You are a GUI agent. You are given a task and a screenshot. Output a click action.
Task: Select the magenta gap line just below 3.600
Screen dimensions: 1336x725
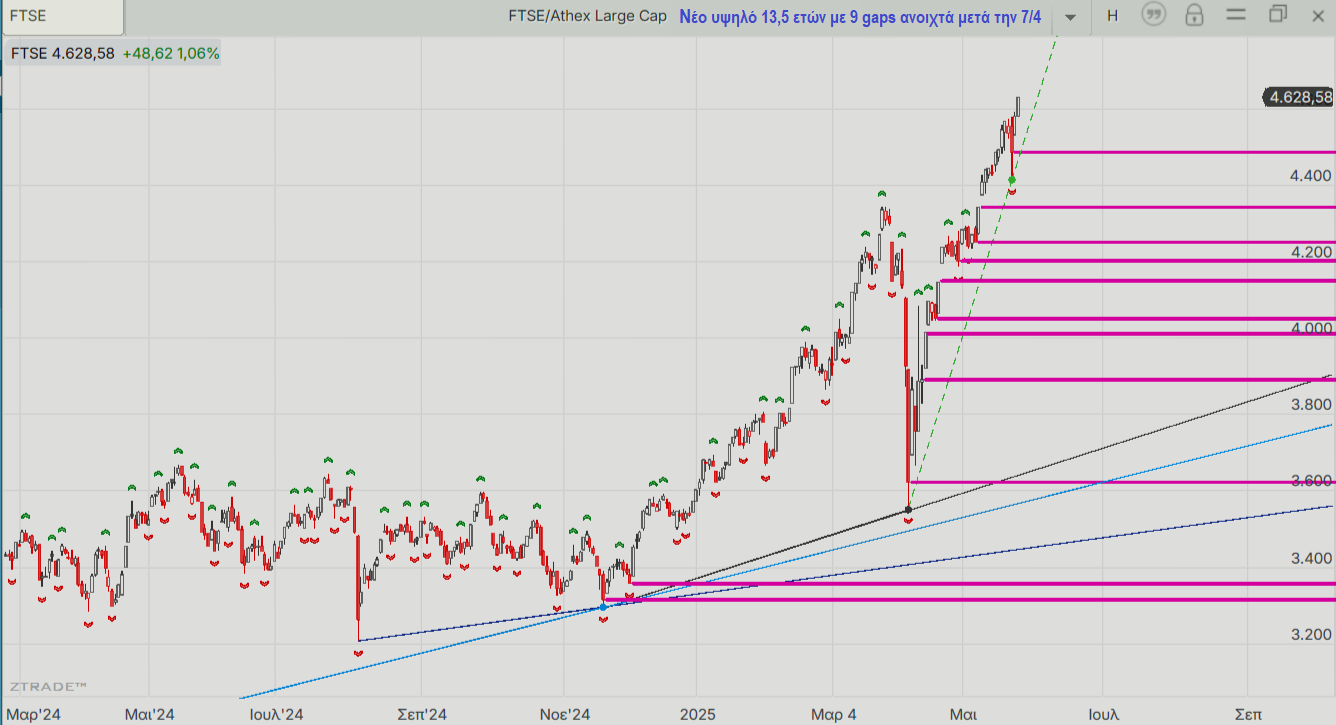tap(1122, 482)
